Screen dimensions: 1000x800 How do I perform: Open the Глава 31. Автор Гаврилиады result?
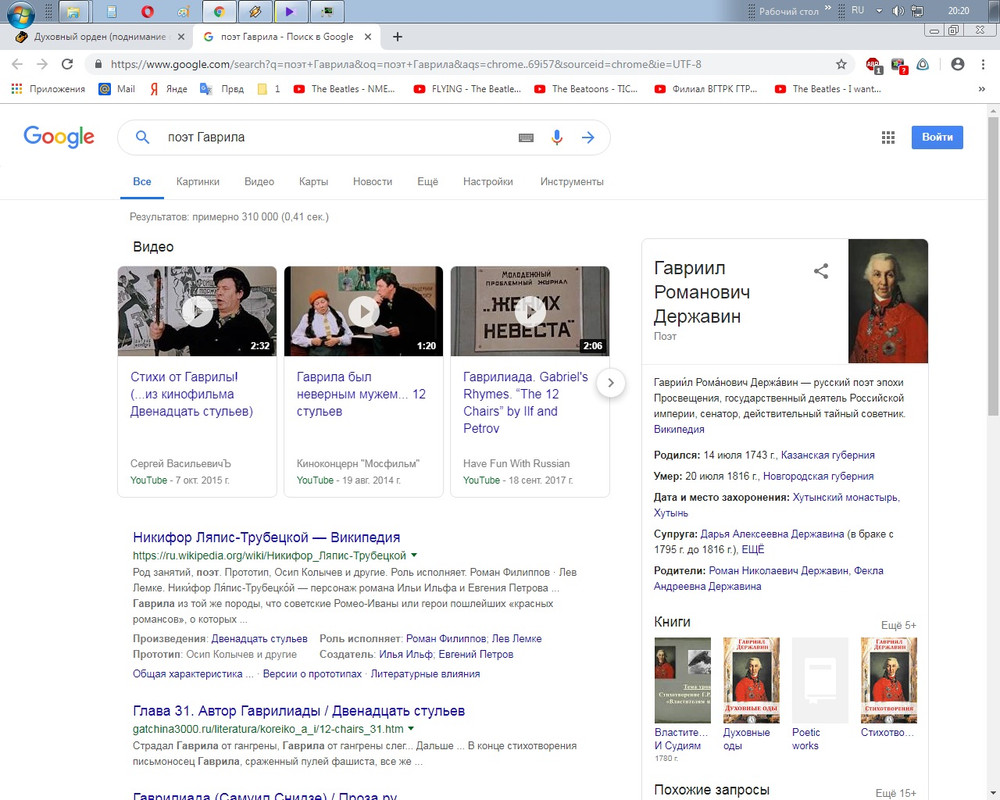298,711
